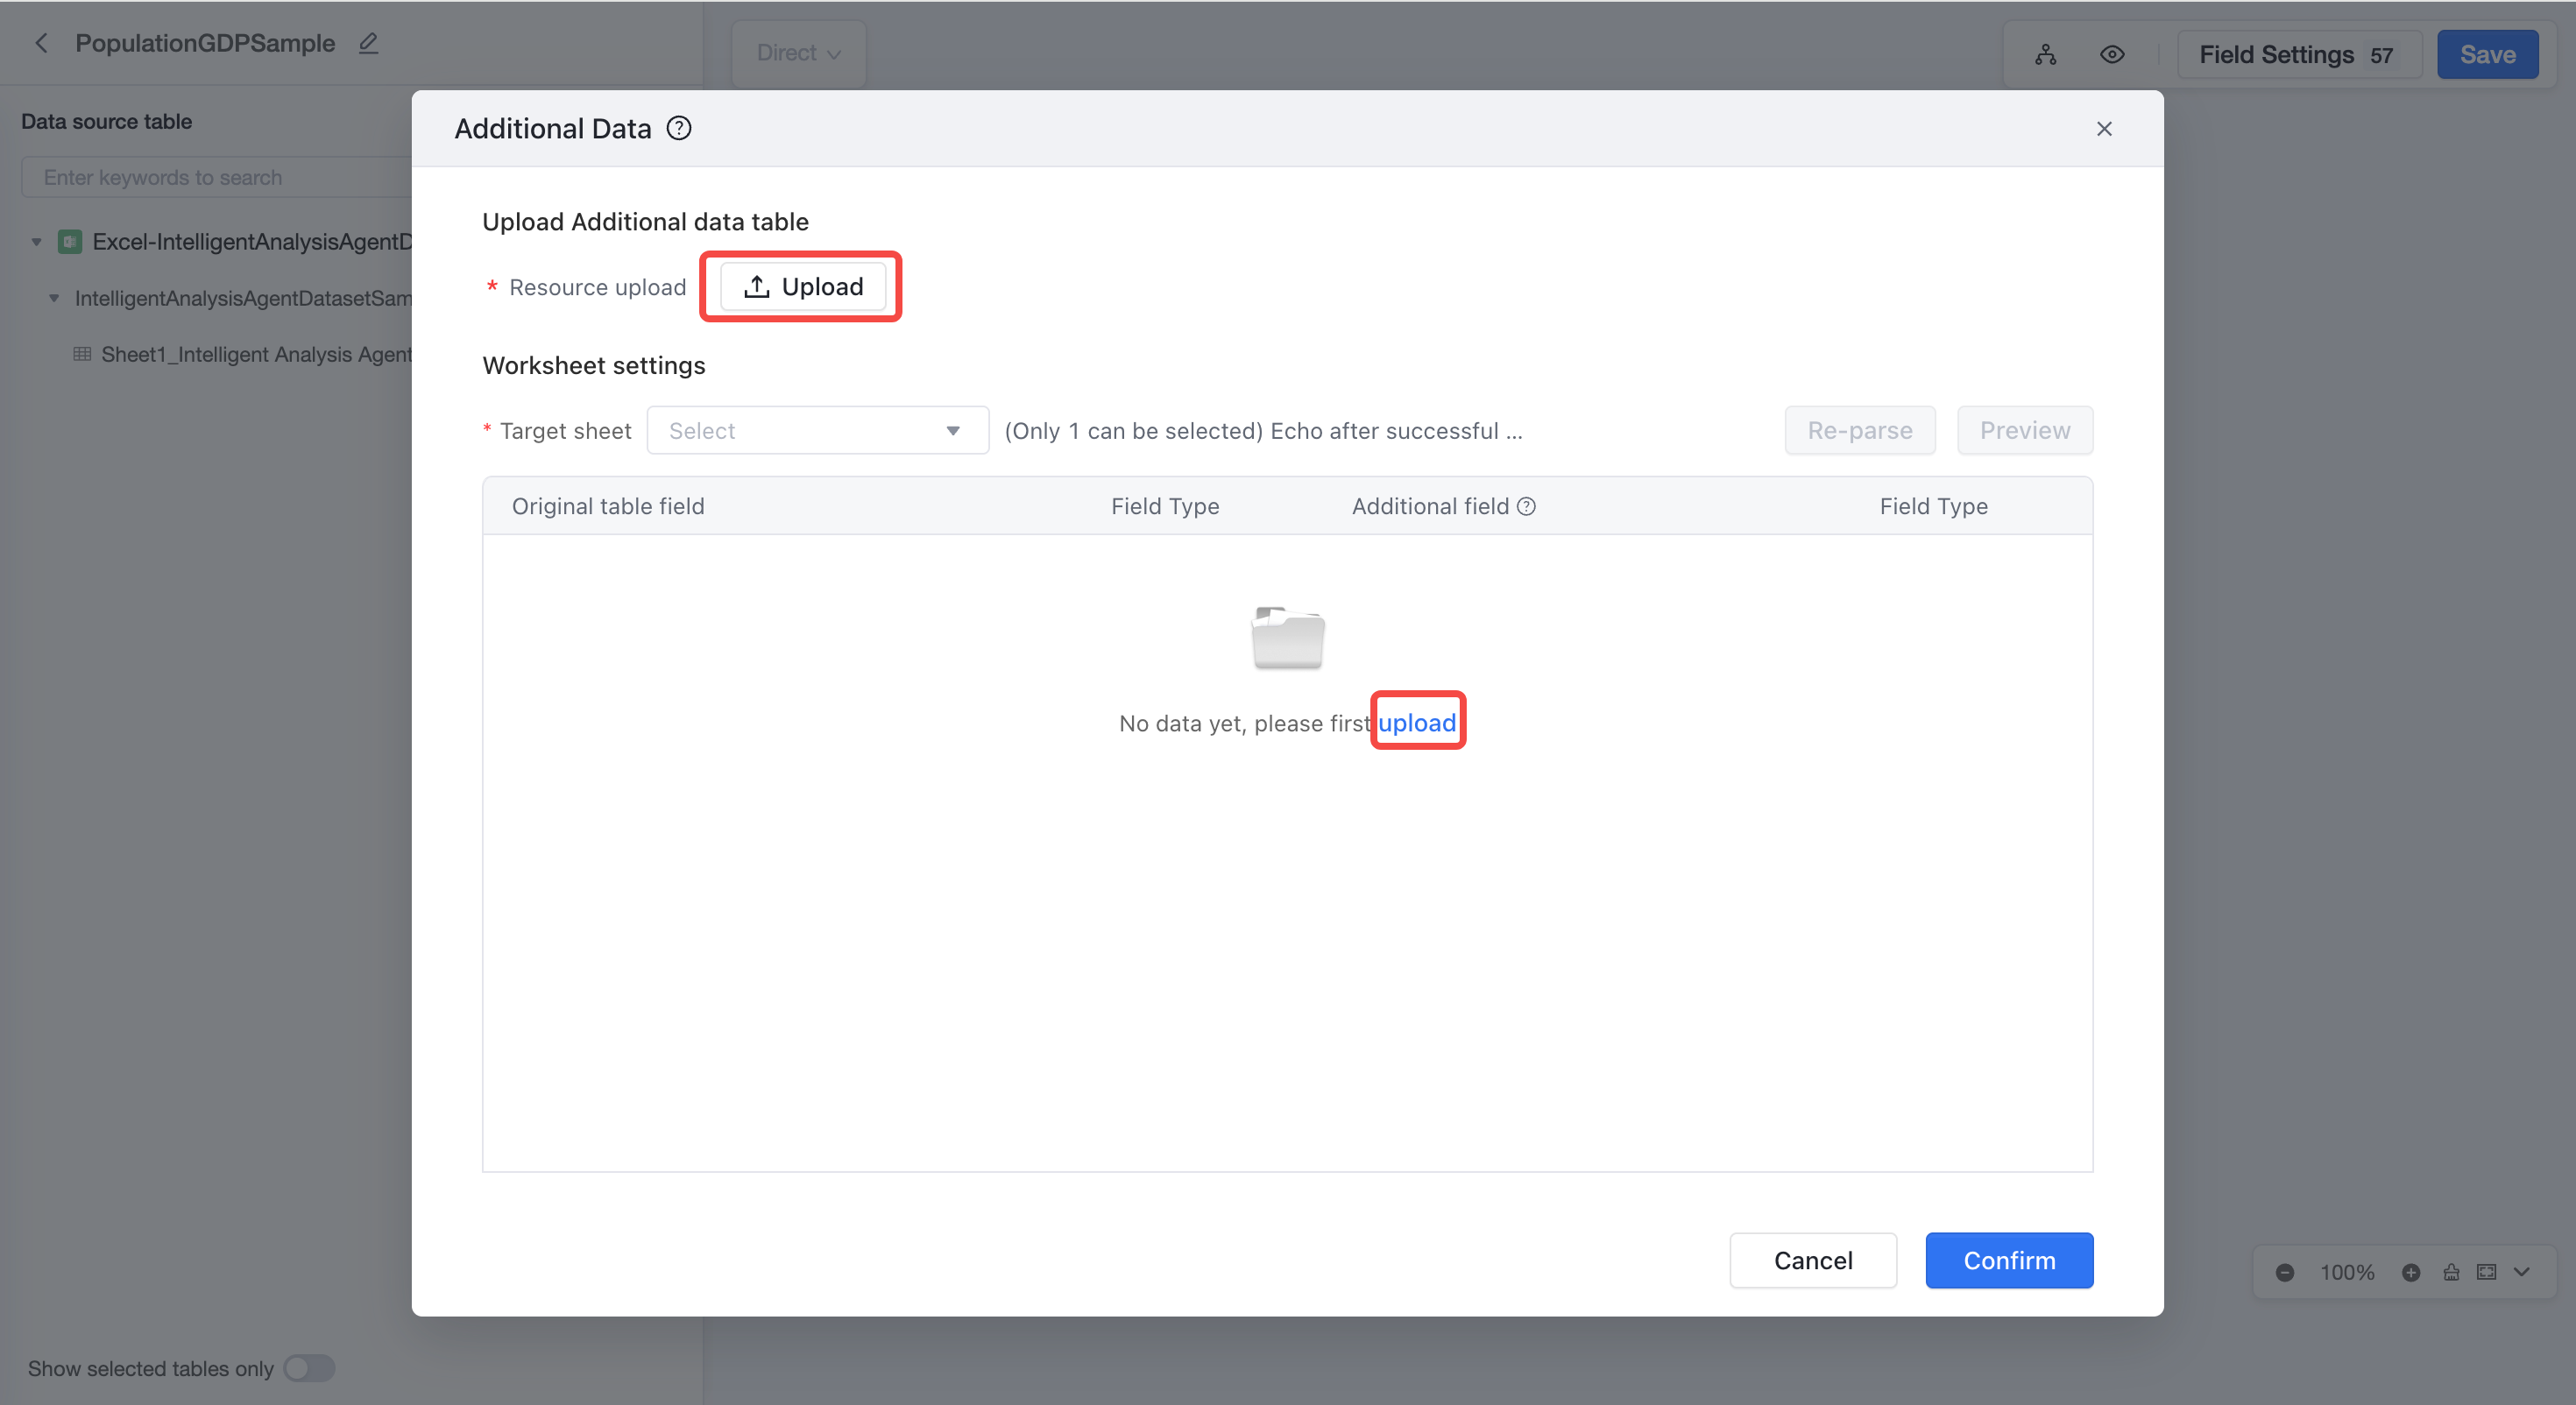
Task: Close the Additional Data dialog
Action: [x=2104, y=128]
